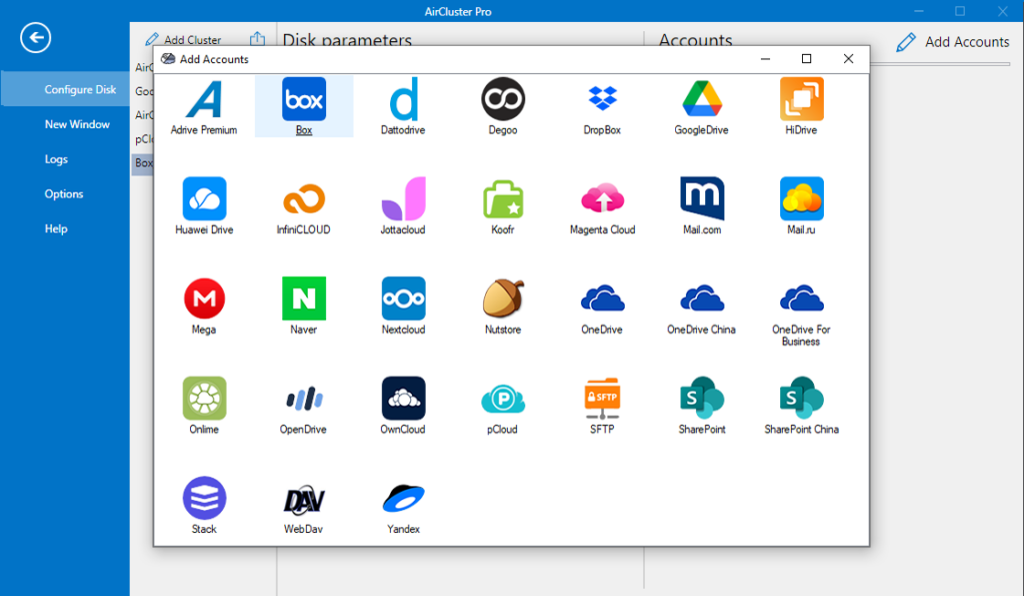Select the Mail.ru cloud icon
This screenshot has height=596, width=1024.
[x=801, y=198]
